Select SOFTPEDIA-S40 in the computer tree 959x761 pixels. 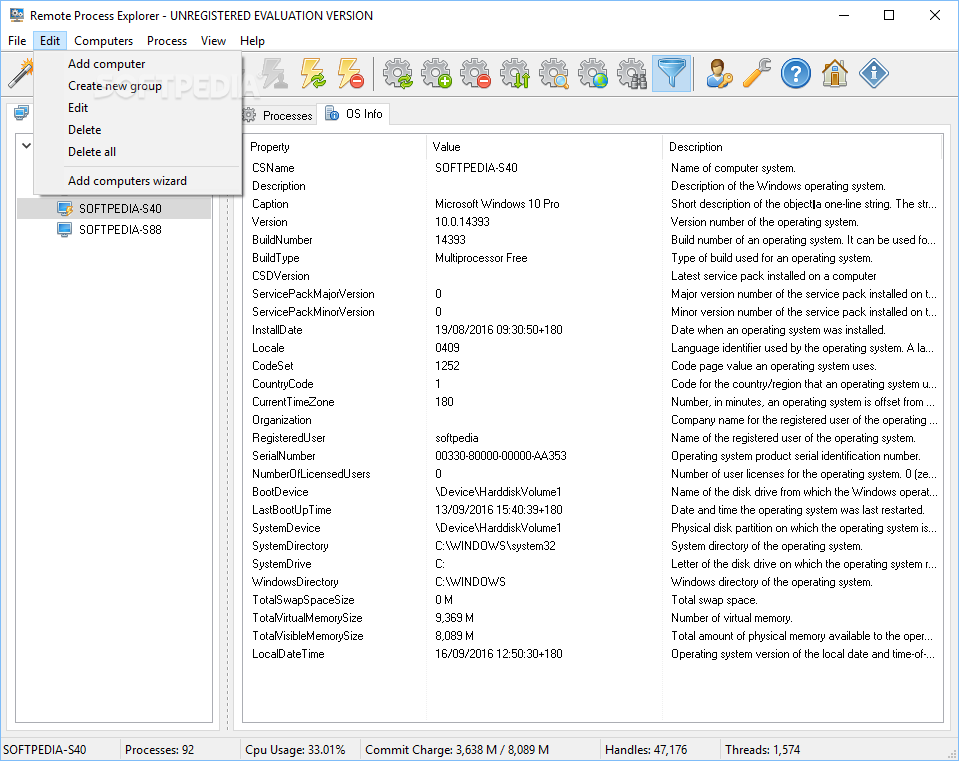(120, 209)
